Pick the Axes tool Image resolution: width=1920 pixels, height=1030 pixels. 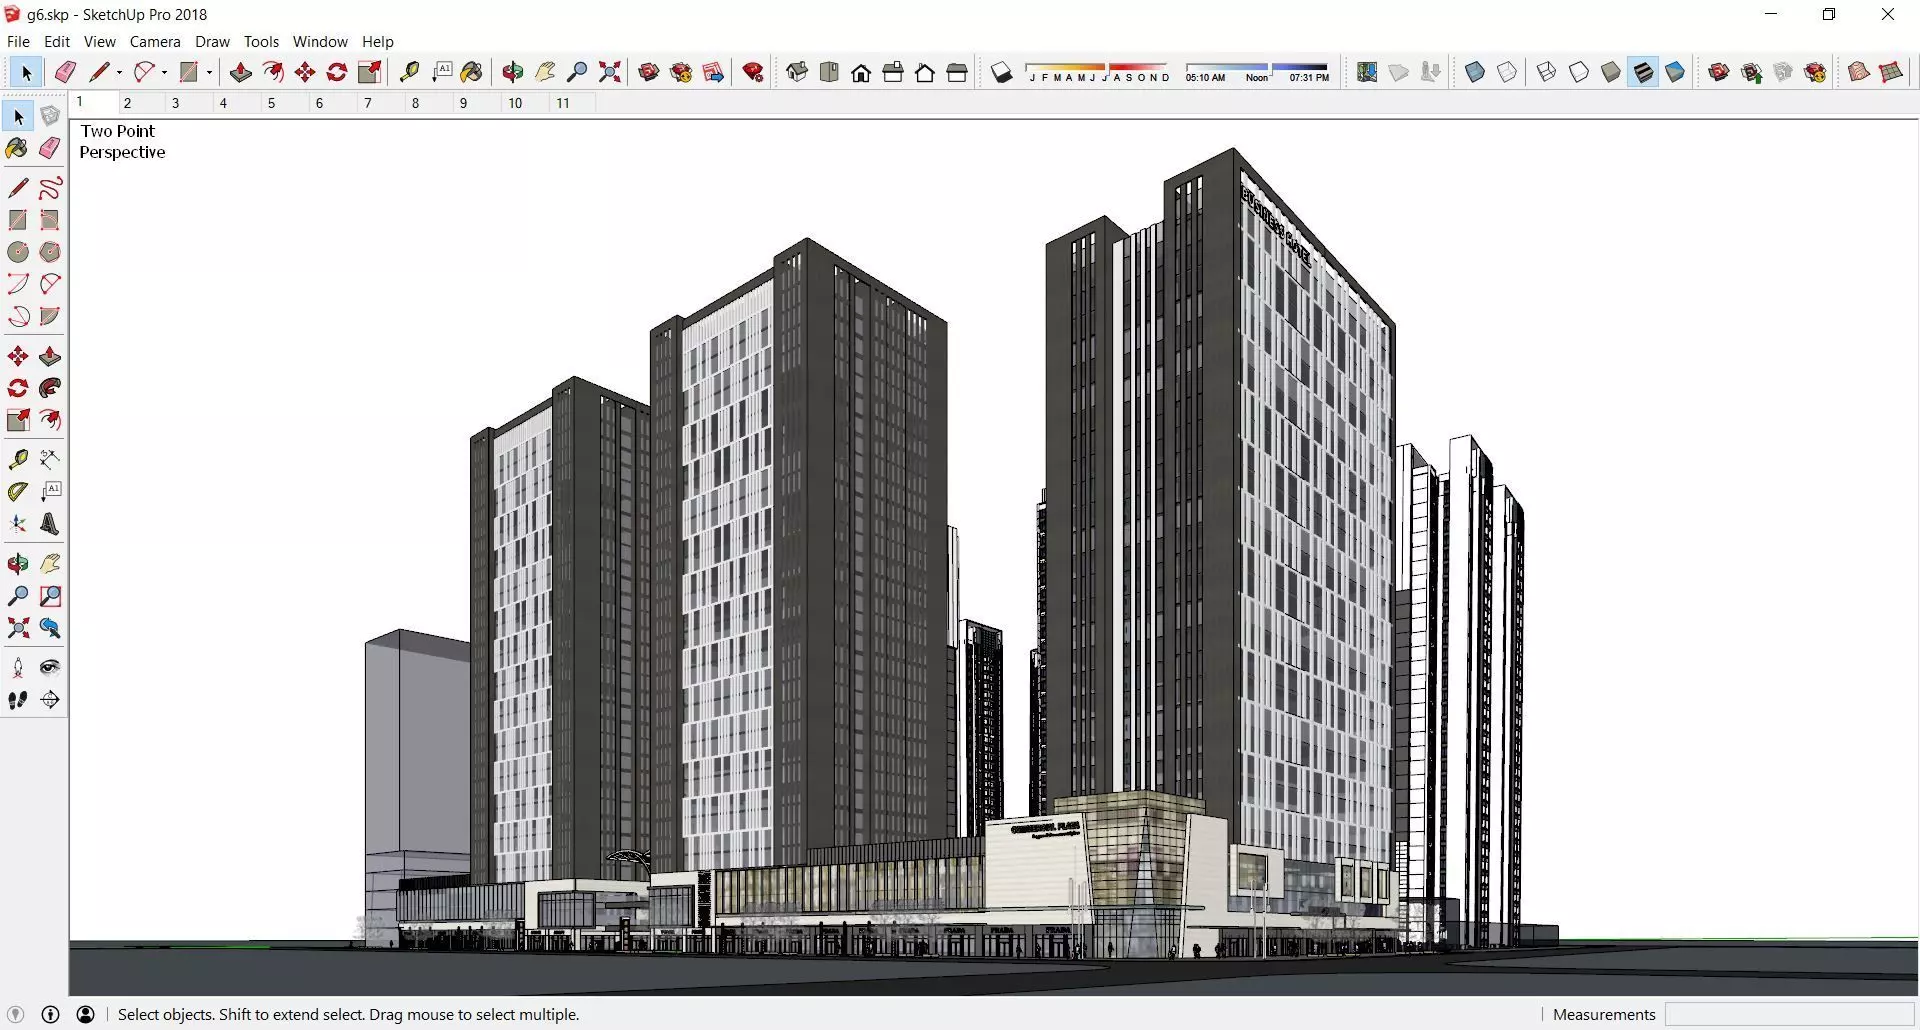click(17, 524)
